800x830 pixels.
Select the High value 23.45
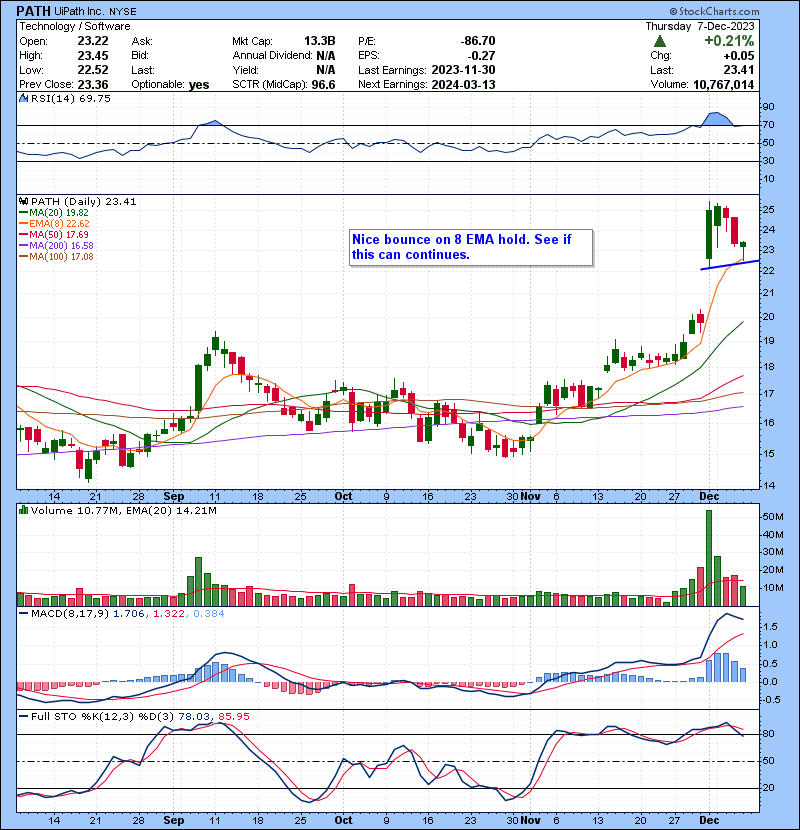coord(93,56)
